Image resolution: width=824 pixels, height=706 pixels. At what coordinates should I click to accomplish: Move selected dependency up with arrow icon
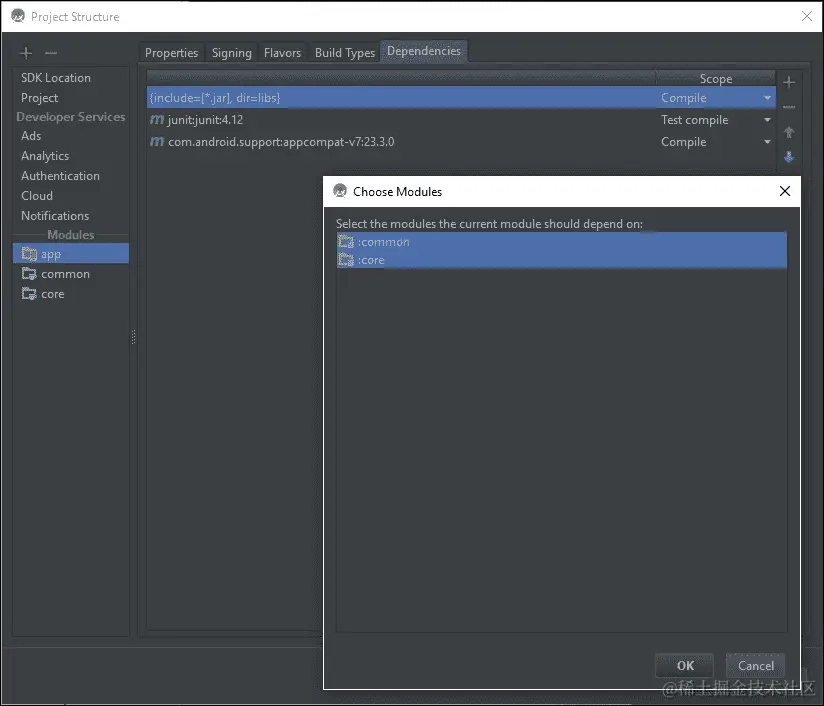789,133
